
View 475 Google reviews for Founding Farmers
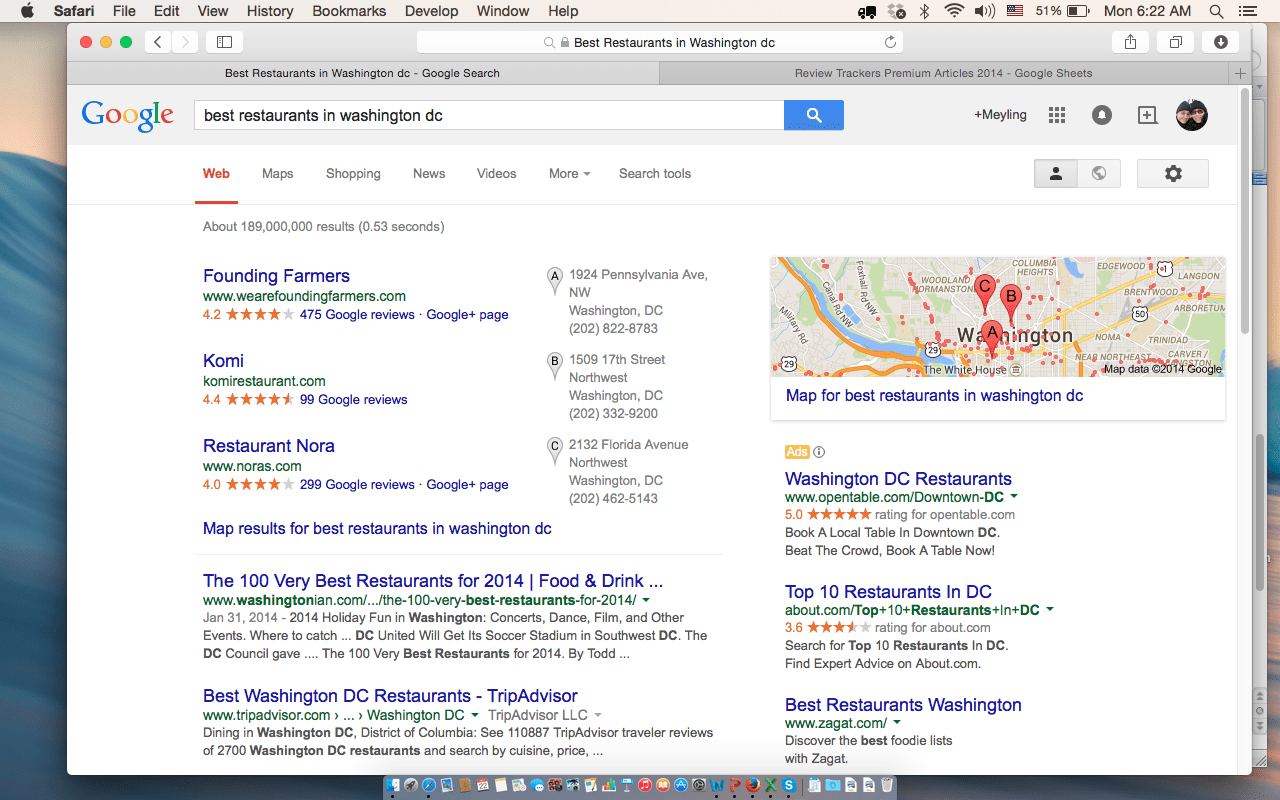357,314
